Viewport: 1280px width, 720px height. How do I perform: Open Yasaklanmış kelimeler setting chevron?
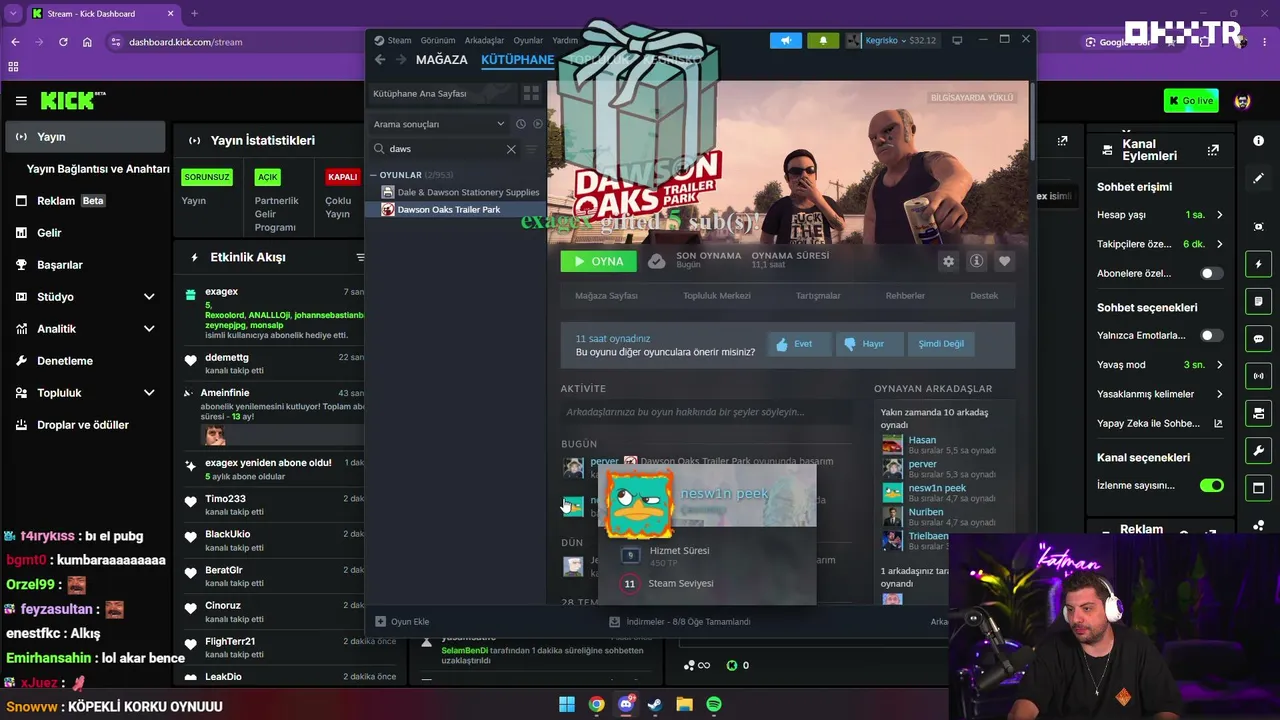1219,394
